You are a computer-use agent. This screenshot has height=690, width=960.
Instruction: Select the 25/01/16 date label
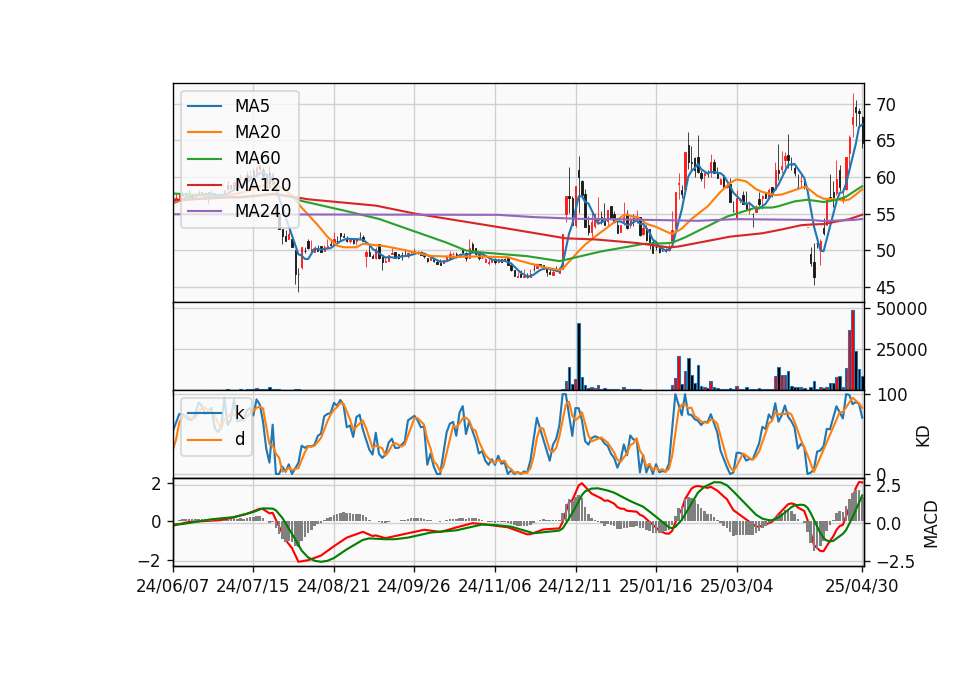656,587
